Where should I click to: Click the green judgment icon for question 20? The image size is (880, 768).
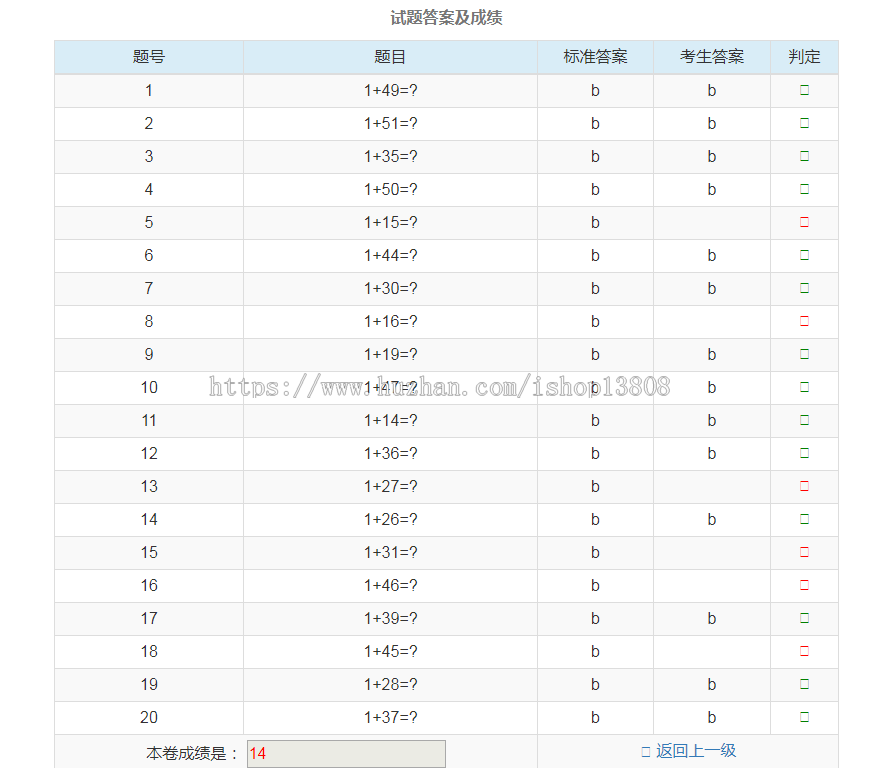point(803,717)
